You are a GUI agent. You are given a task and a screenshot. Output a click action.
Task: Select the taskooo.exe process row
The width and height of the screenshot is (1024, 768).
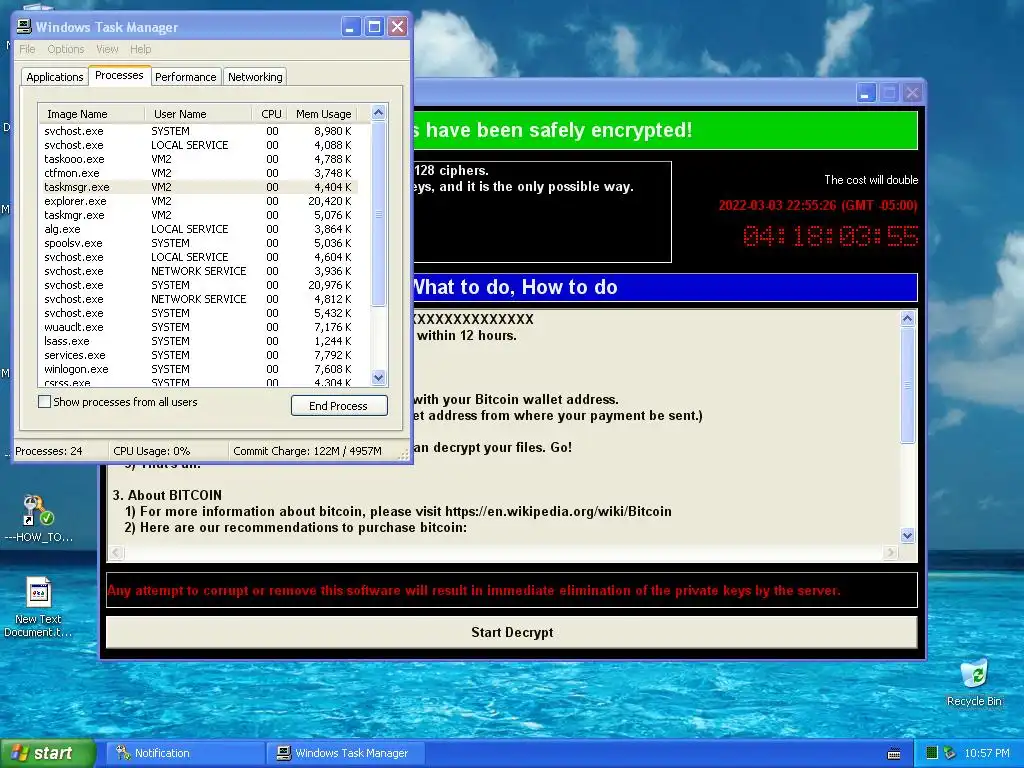point(199,159)
